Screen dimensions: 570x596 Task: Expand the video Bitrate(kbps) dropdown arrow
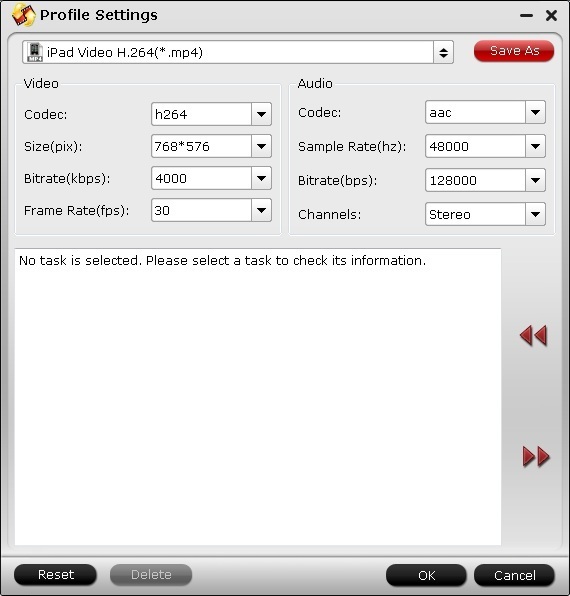coord(261,178)
